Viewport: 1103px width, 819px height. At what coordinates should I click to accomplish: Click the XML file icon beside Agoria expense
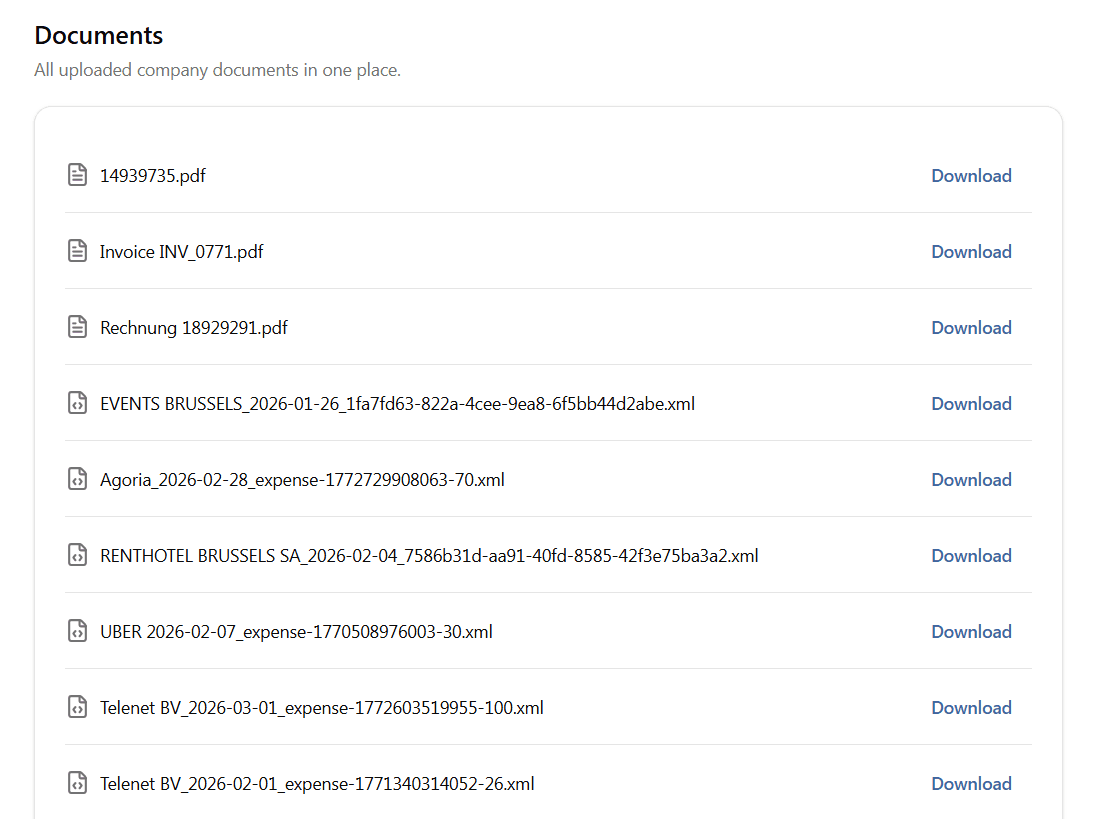[x=77, y=479]
